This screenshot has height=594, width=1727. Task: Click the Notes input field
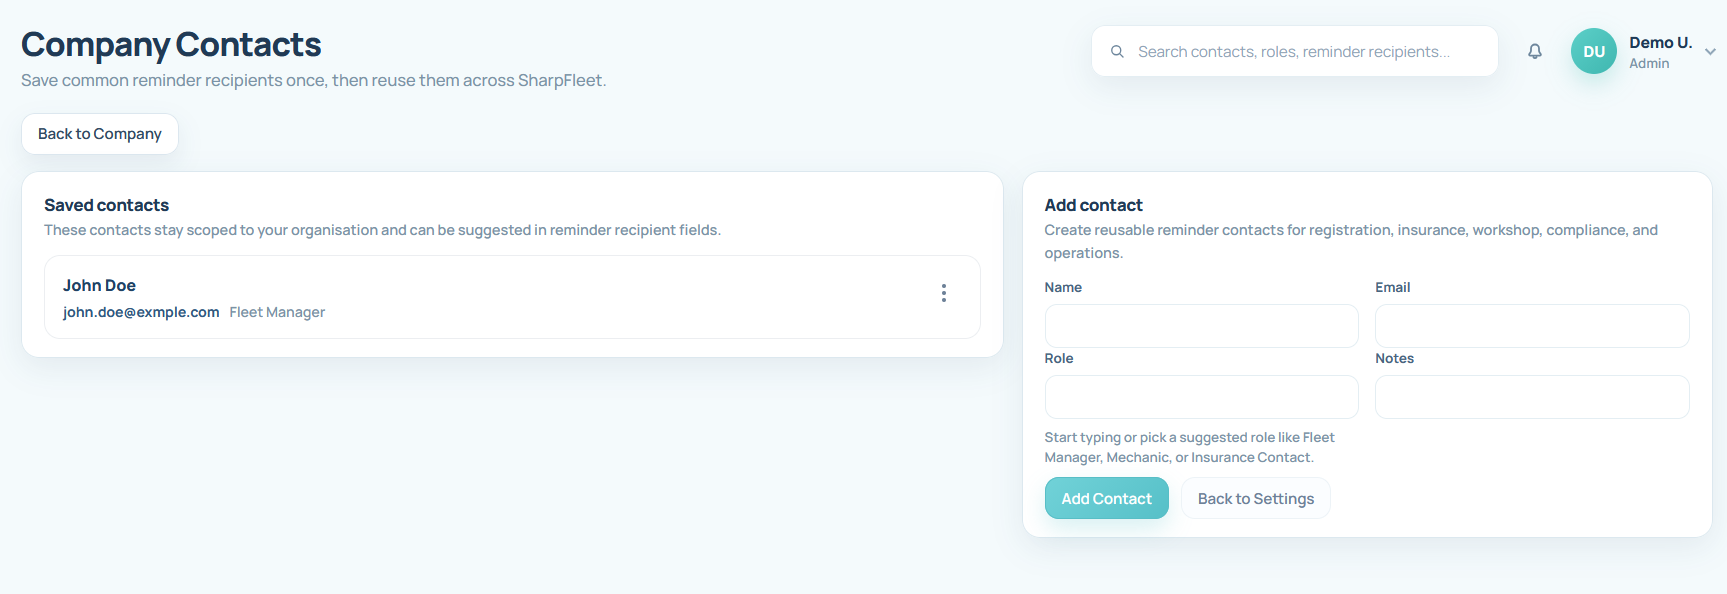pyautogui.click(x=1531, y=397)
